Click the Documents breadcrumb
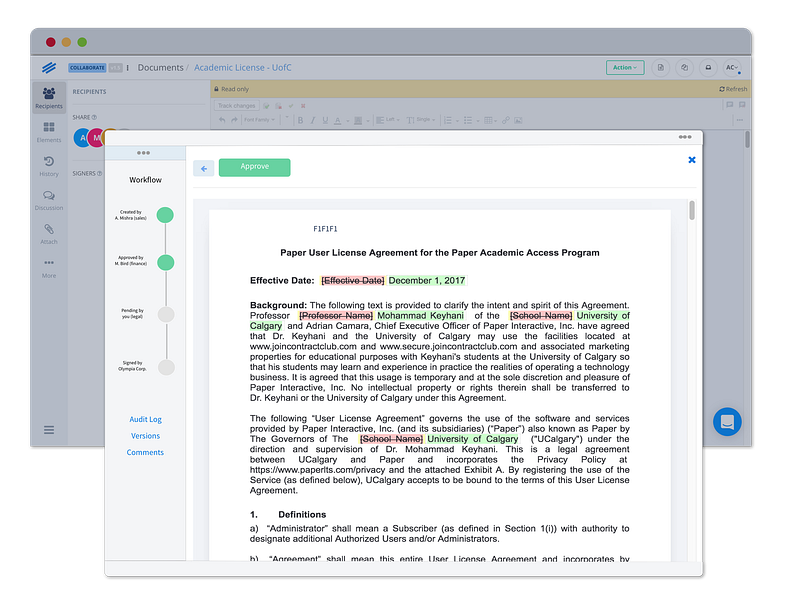 [x=160, y=68]
